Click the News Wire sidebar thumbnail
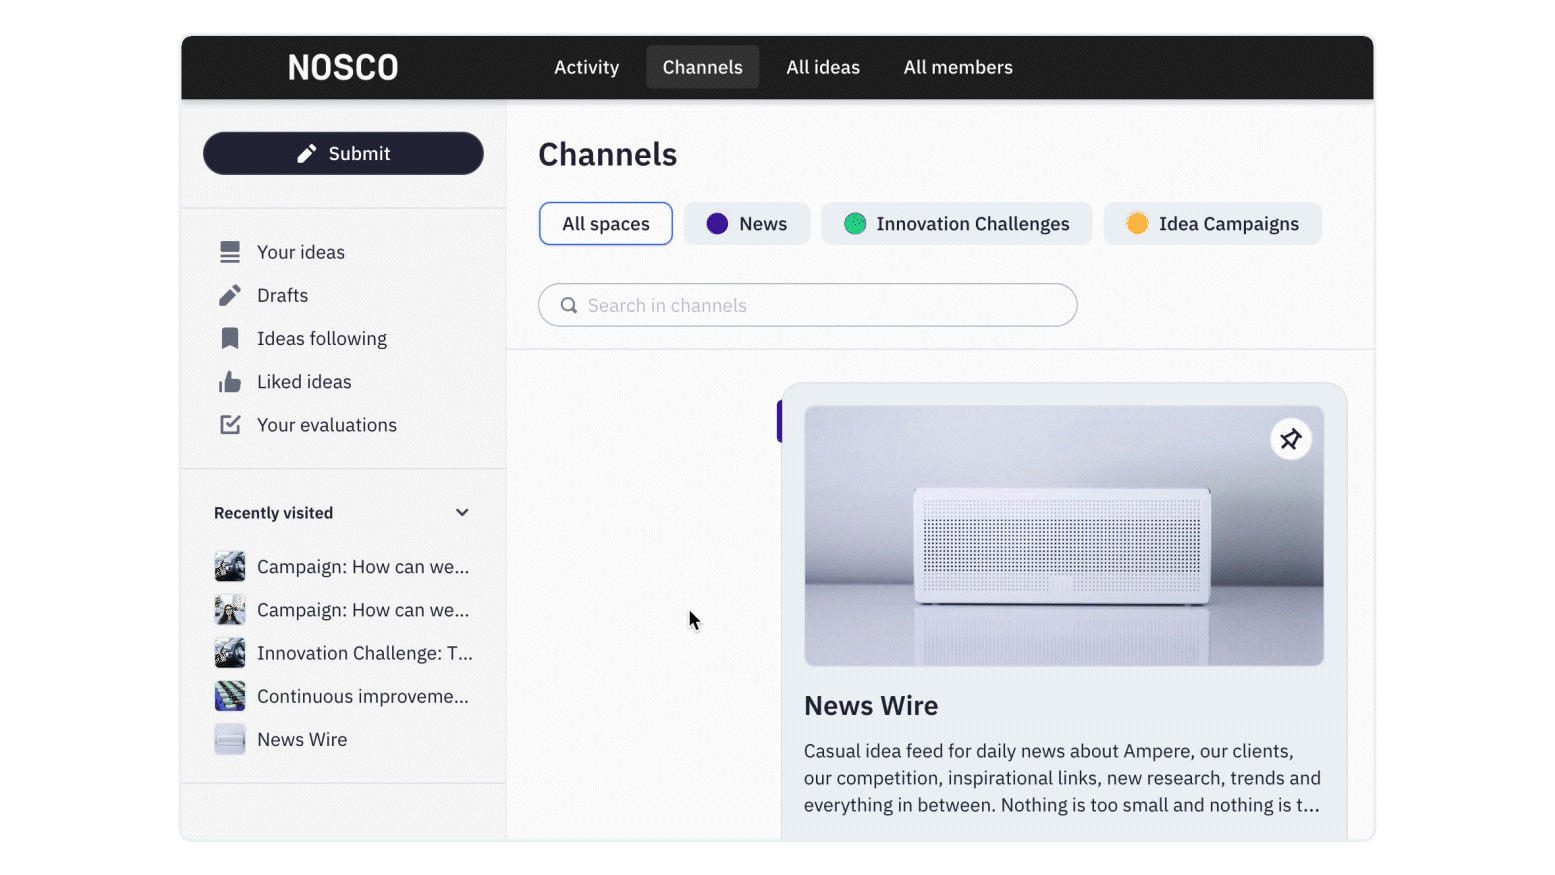Image resolution: width=1555 pixels, height=875 pixels. [x=230, y=739]
